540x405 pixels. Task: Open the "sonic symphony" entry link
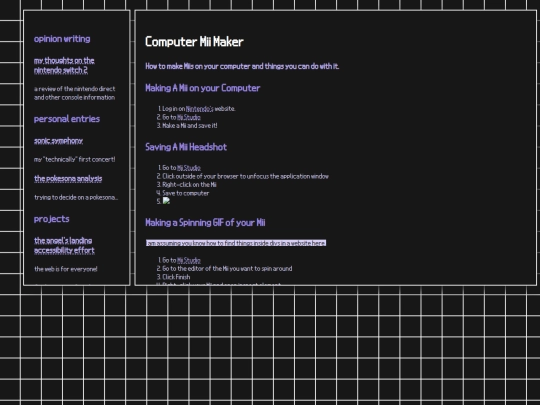(58, 141)
